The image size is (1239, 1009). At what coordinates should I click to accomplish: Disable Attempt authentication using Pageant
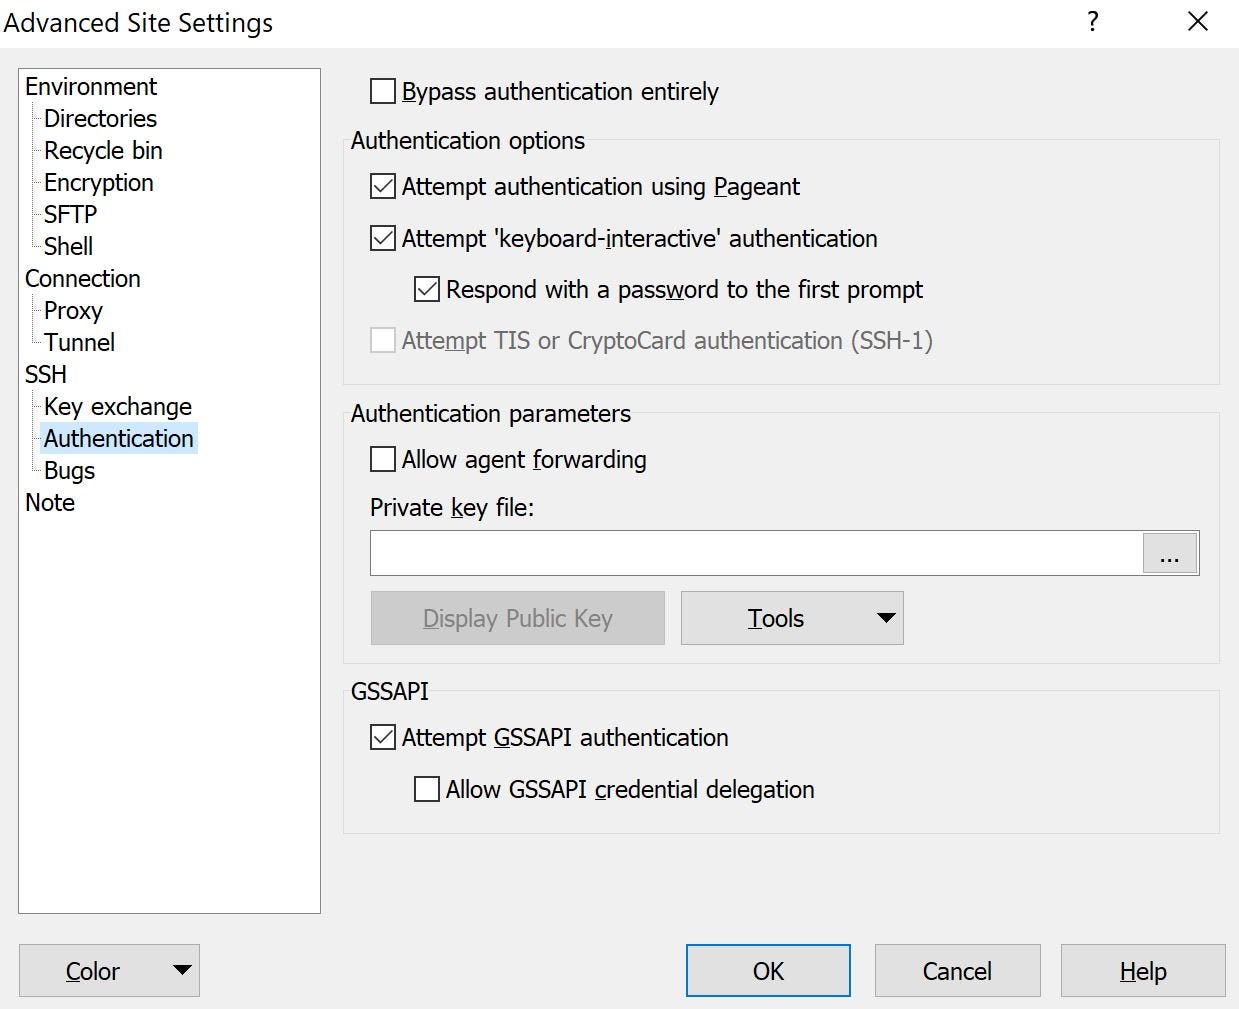point(383,187)
